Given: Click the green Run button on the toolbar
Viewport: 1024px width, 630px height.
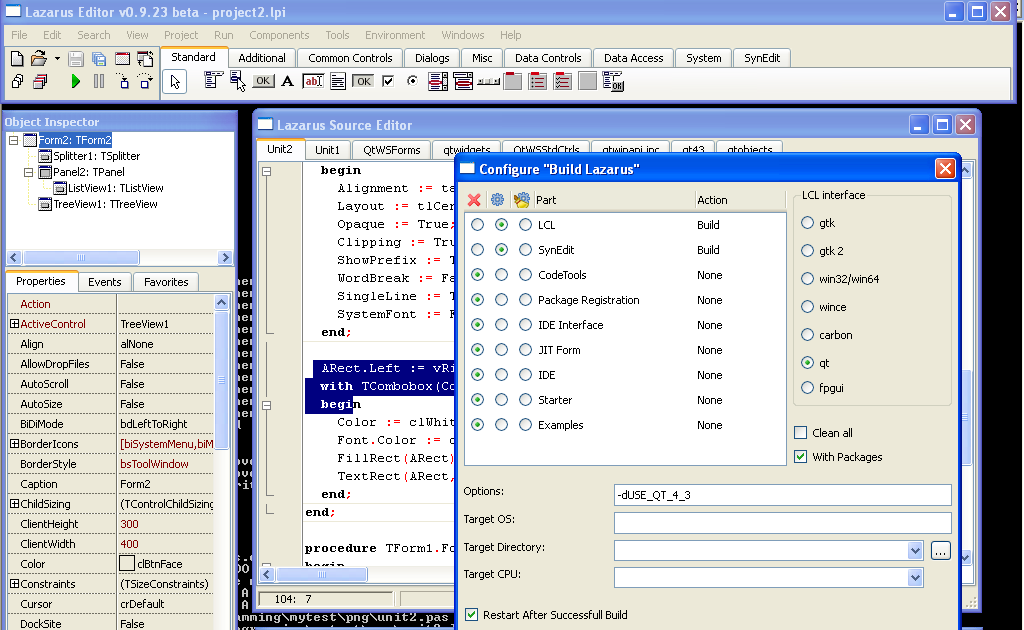Looking at the screenshot, I should [75, 81].
